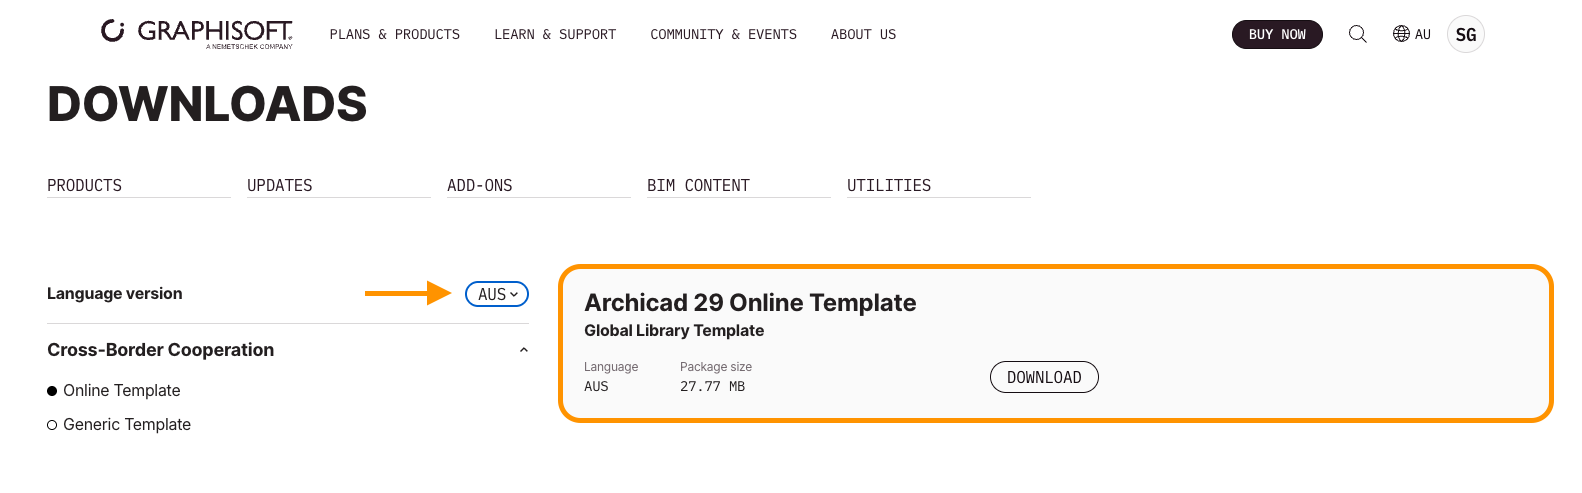Click the Archicad 29 Online Template title
The width and height of the screenshot is (1582, 493).
click(750, 302)
